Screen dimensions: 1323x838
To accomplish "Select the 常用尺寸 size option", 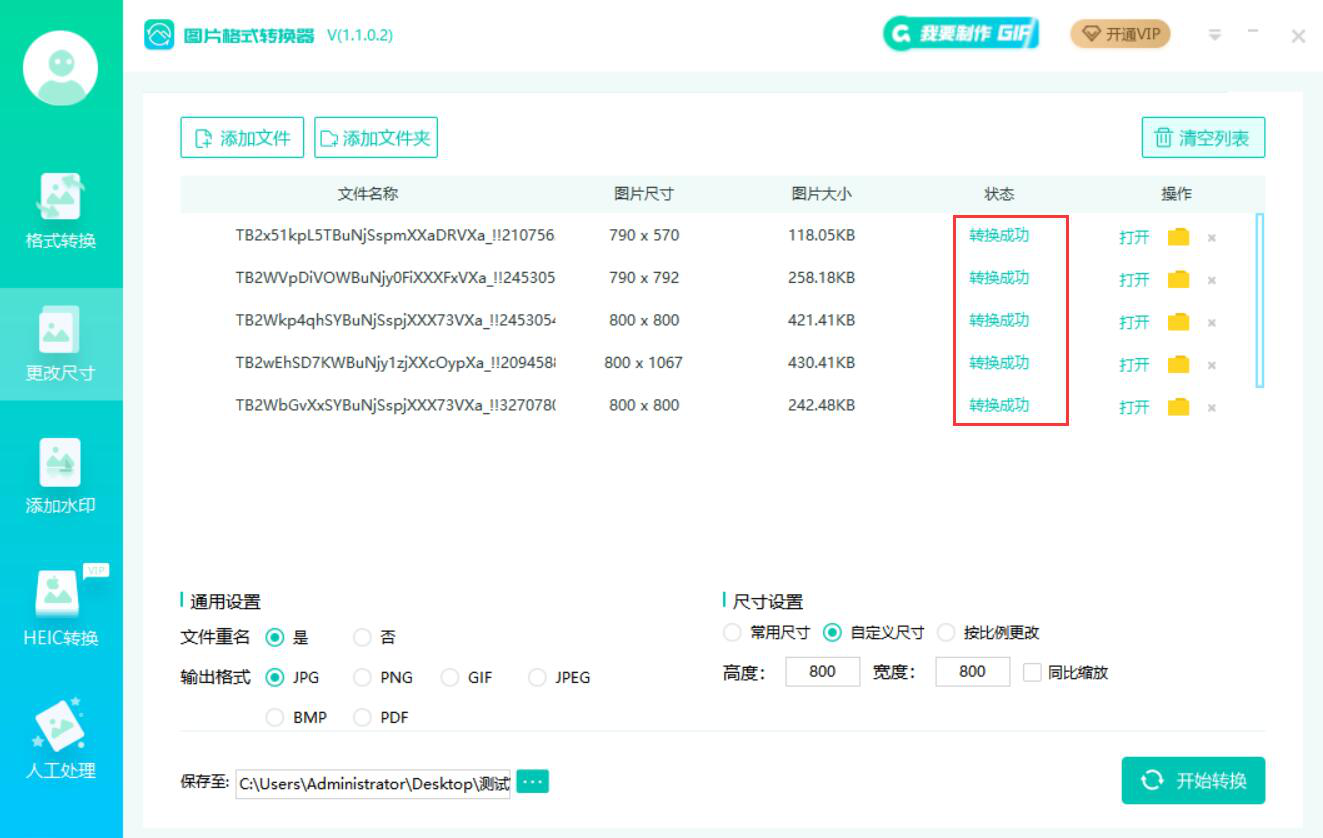I will 732,632.
